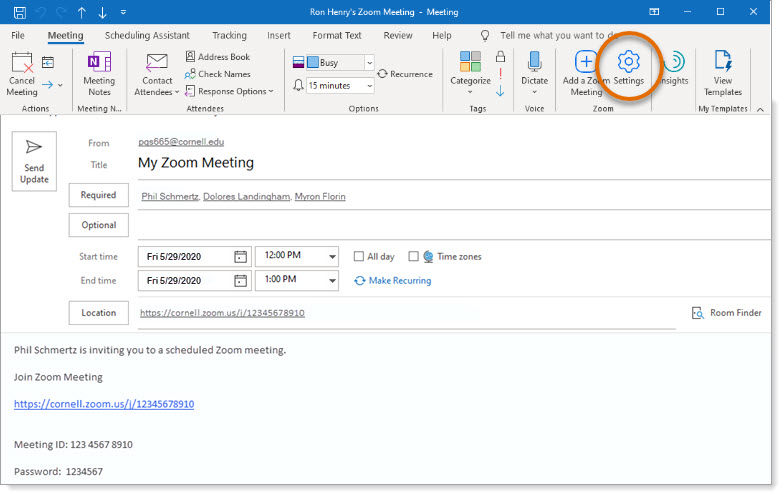Screen dimensions: 784x497
Task: Open the Review tab
Action: [398, 36]
